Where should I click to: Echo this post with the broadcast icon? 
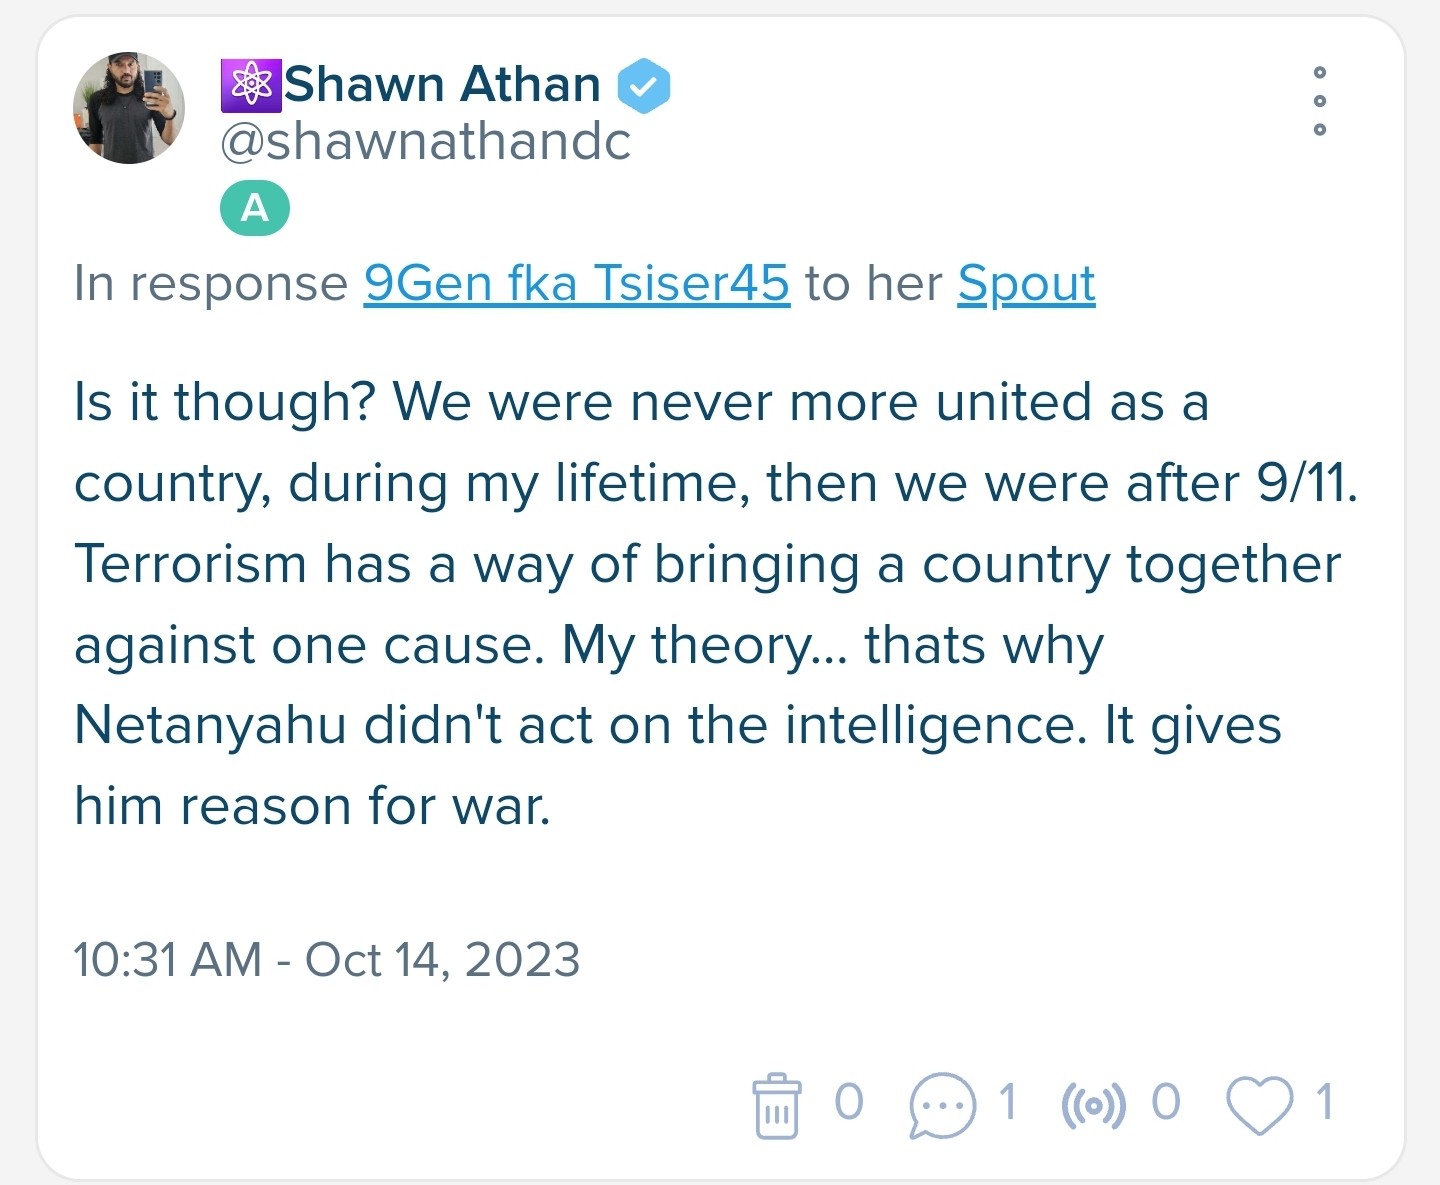[x=1093, y=1106]
